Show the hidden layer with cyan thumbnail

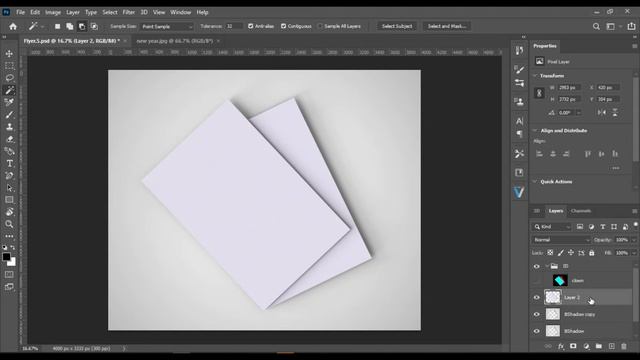click(x=537, y=281)
